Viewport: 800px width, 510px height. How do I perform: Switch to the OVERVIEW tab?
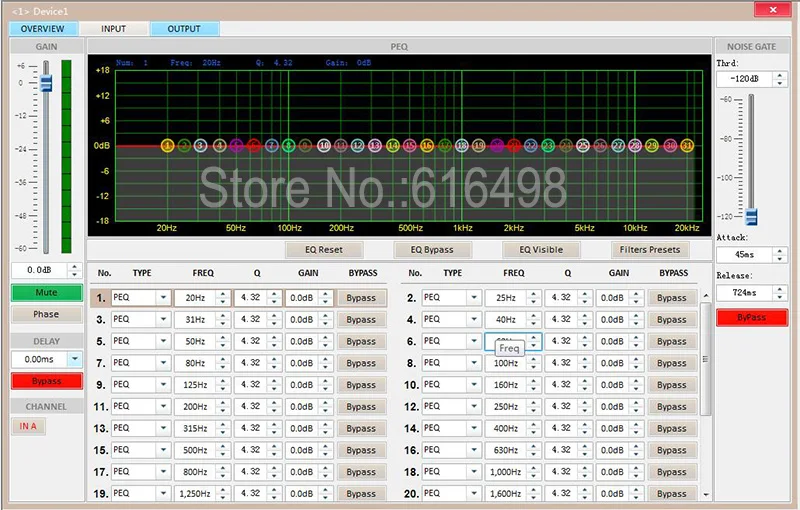[x=43, y=29]
